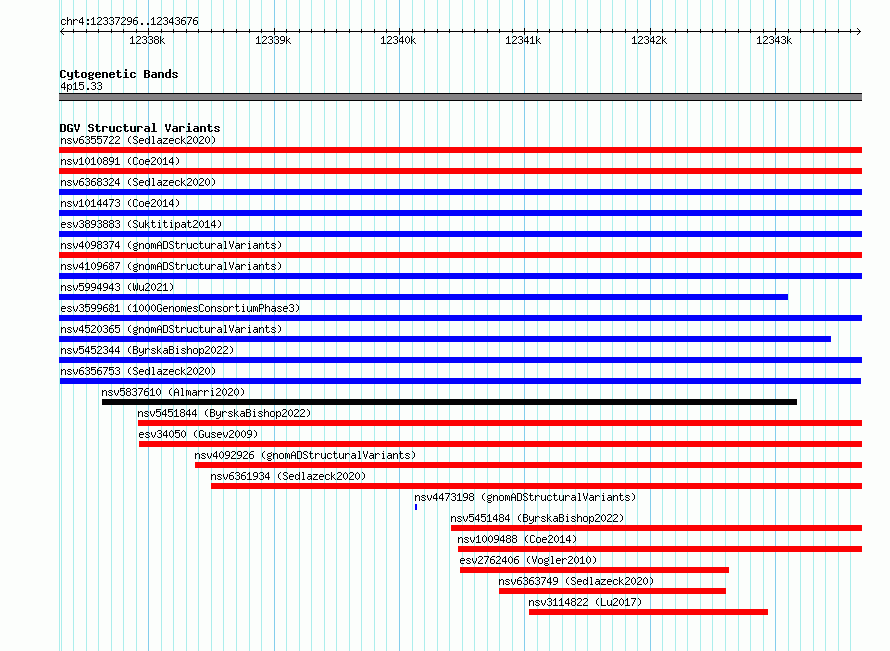Select the black bar of nsv5837610

tap(450, 402)
